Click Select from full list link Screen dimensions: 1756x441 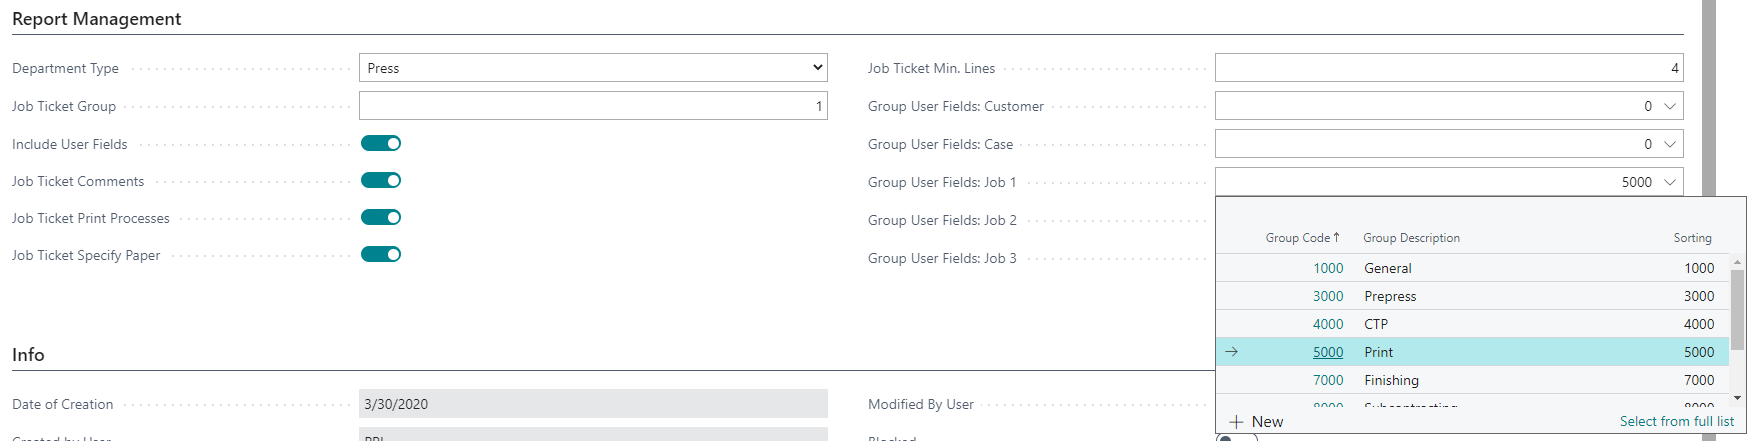pyautogui.click(x=1676, y=422)
